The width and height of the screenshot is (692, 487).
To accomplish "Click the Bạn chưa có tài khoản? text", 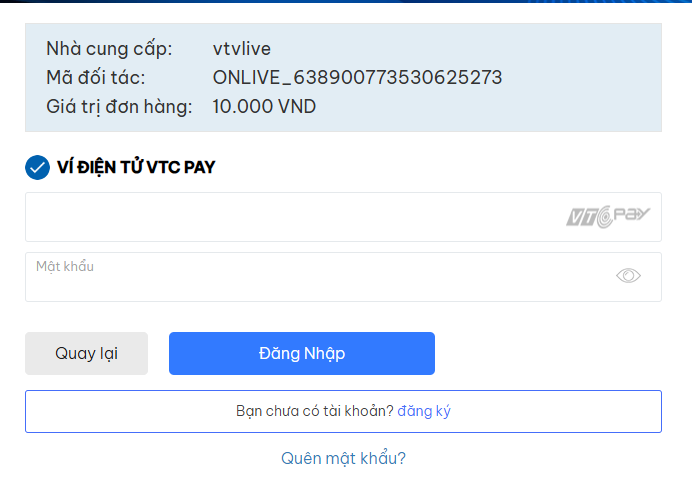I will [x=315, y=411].
